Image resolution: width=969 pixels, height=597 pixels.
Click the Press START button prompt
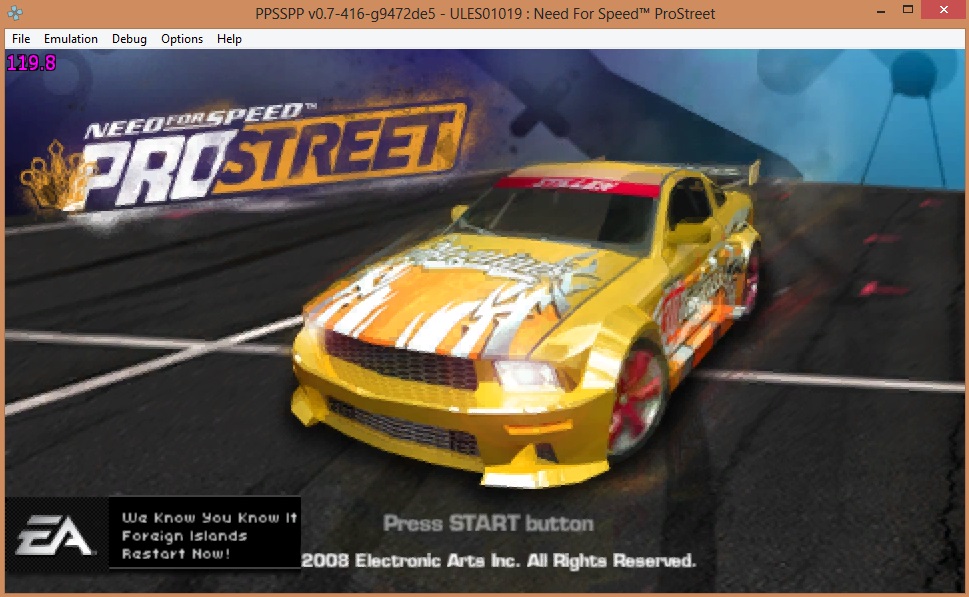click(x=488, y=523)
